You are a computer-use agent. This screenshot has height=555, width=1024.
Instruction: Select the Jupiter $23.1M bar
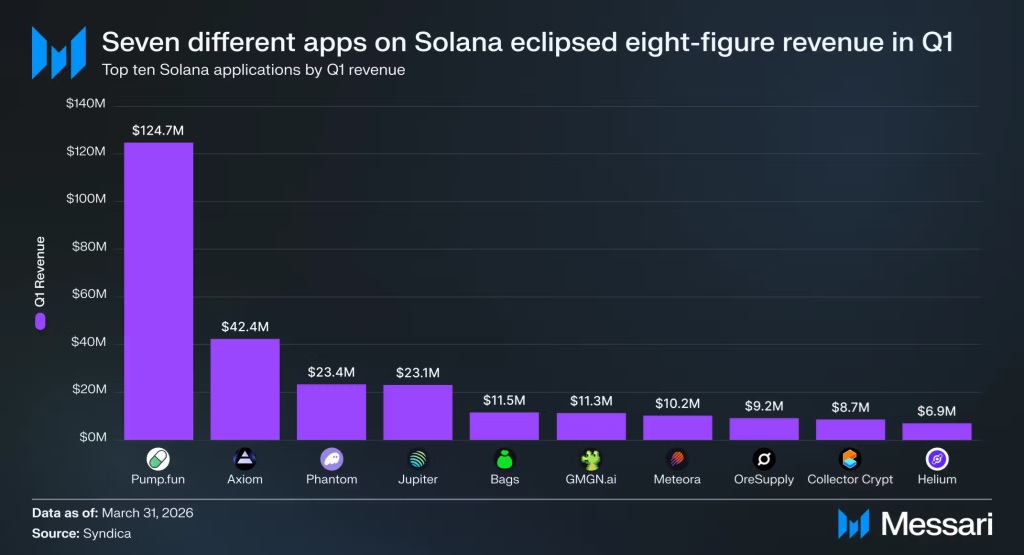click(x=418, y=413)
